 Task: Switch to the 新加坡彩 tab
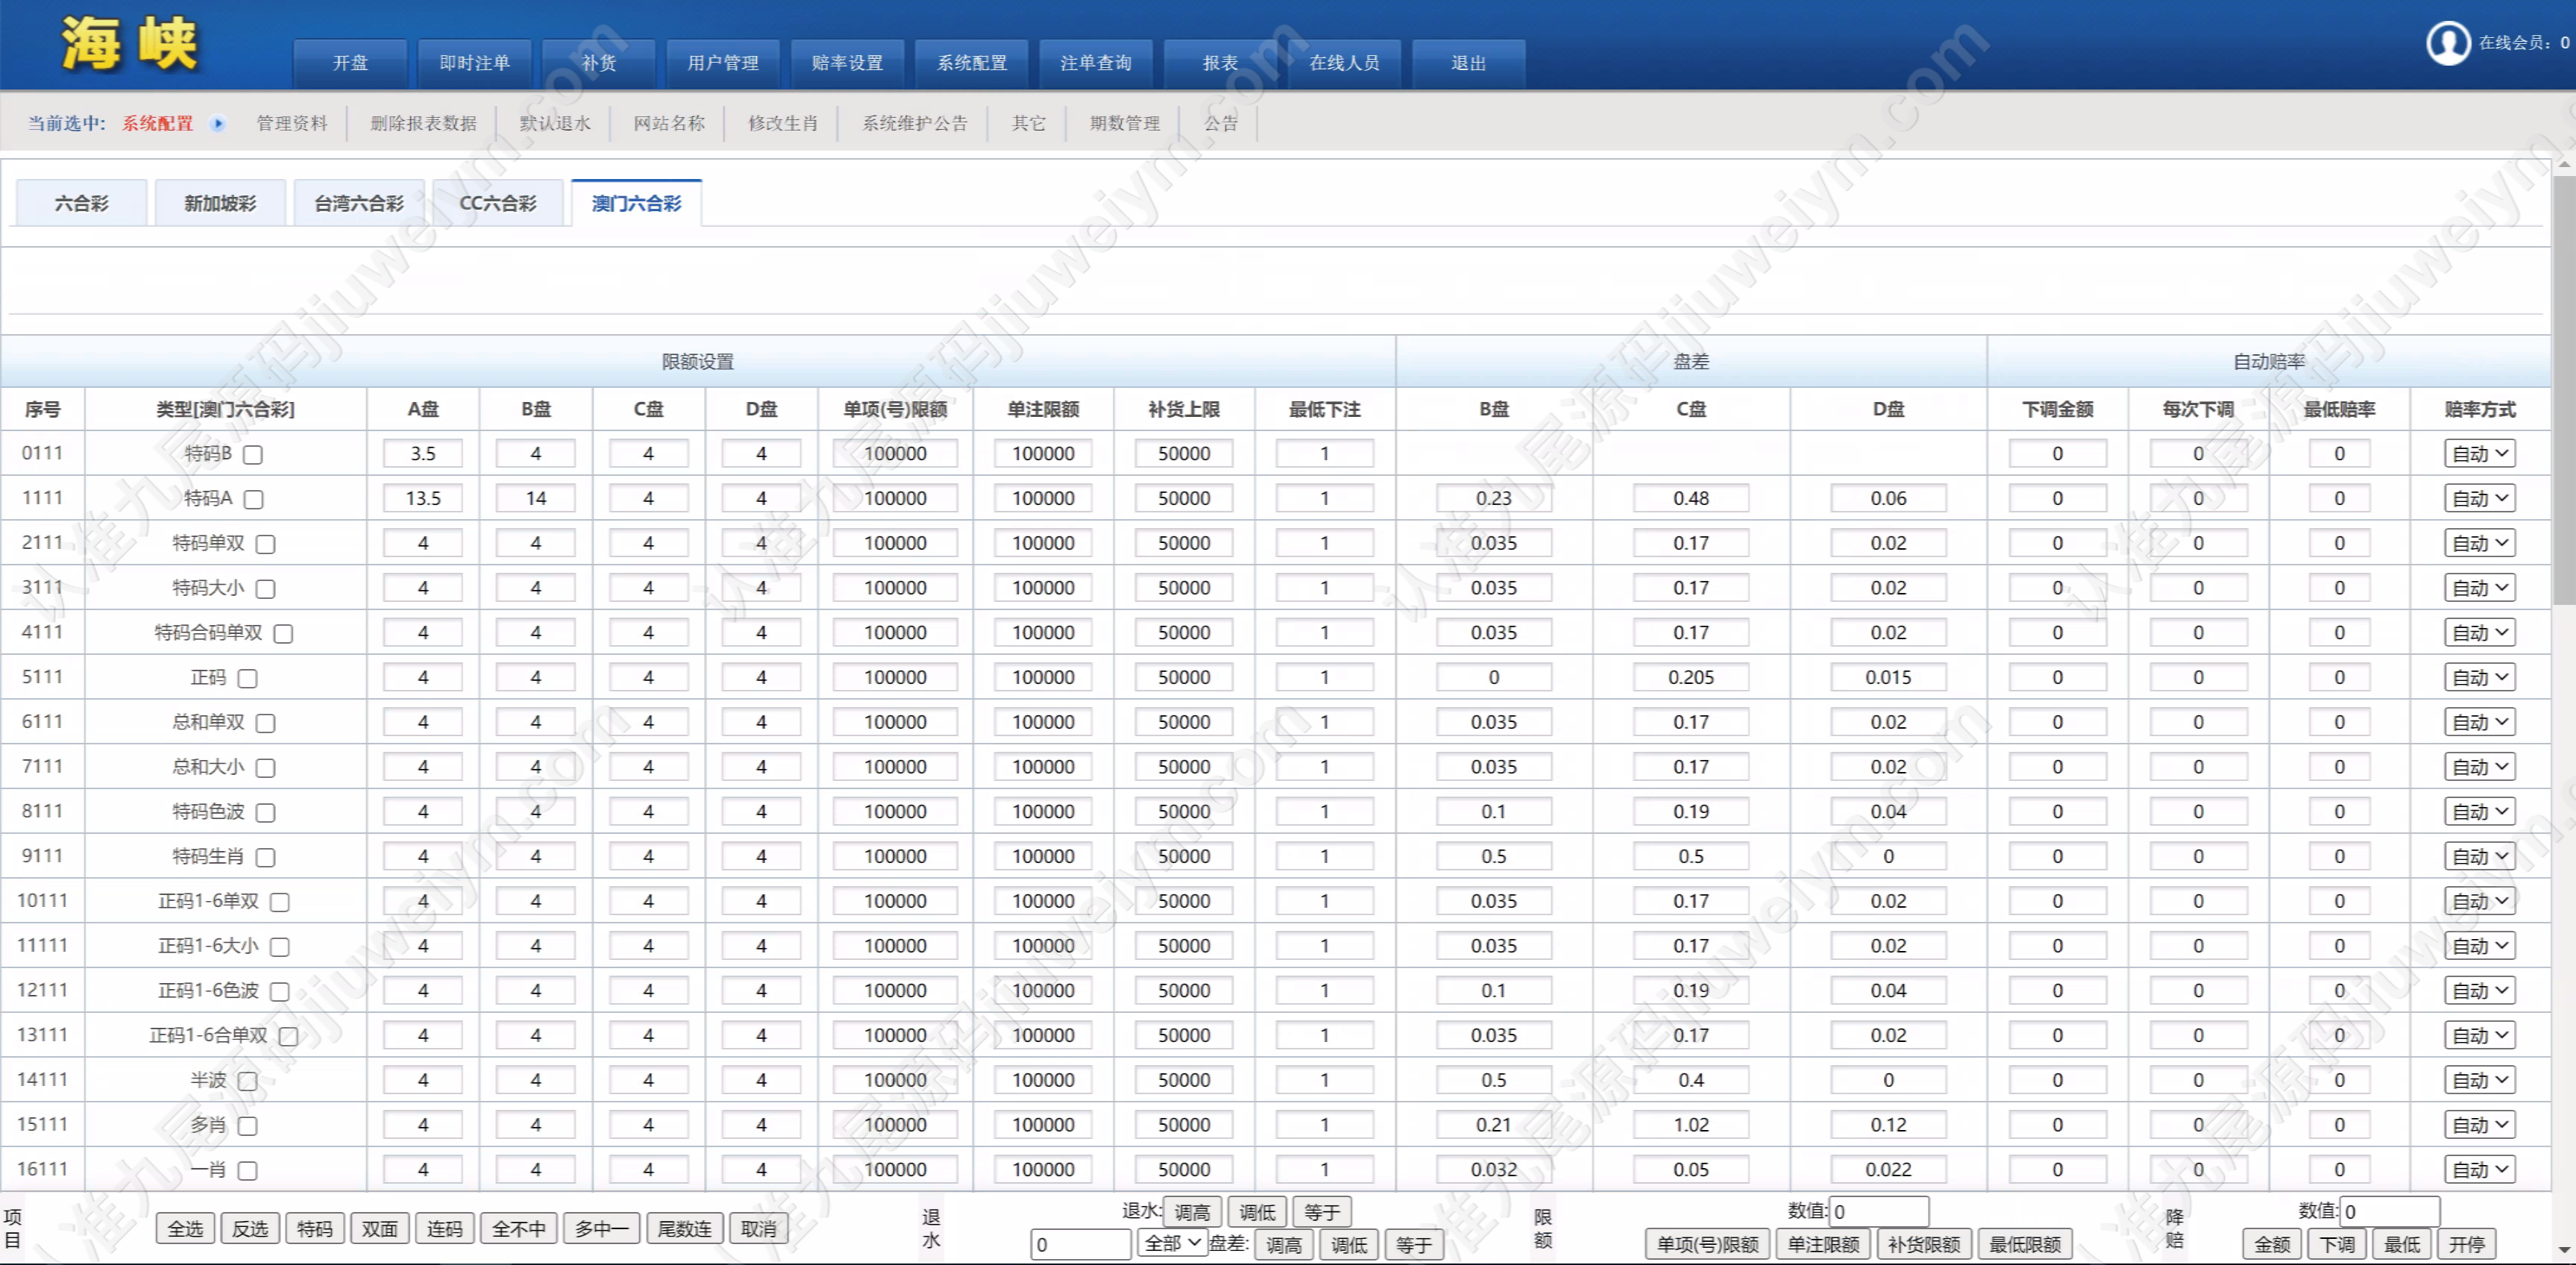point(220,203)
